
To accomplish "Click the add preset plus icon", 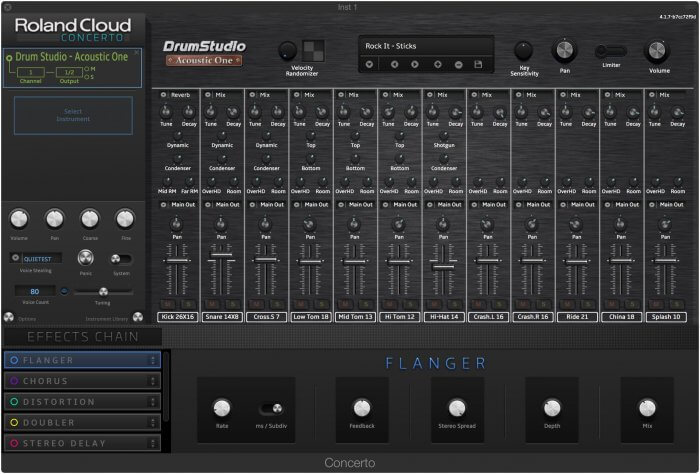I will 436,64.
